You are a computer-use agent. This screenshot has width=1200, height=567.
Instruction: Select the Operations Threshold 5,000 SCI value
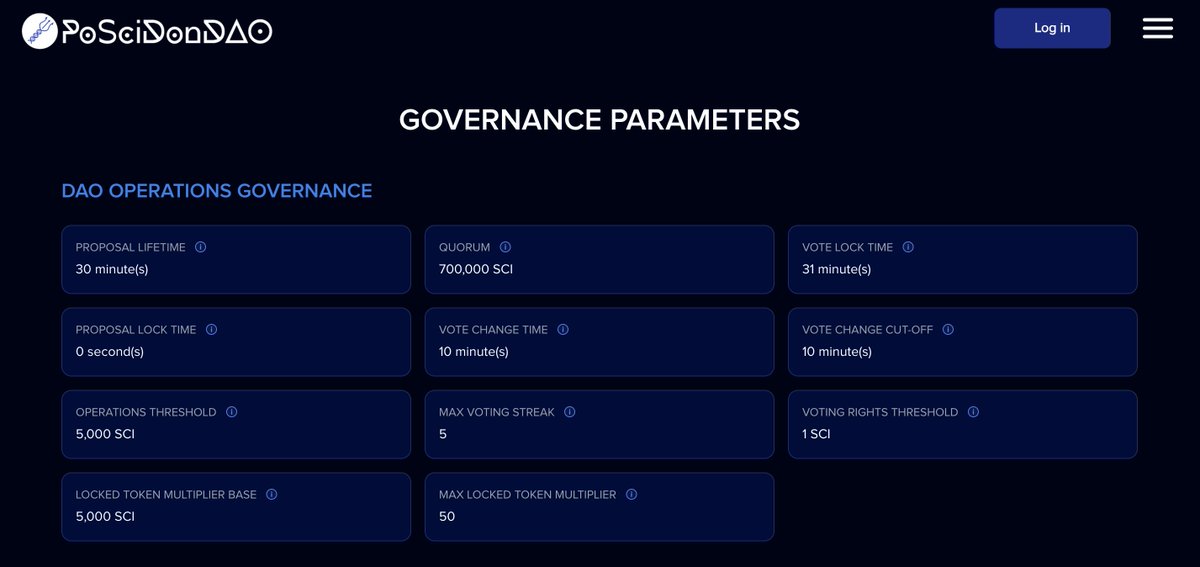pos(105,434)
